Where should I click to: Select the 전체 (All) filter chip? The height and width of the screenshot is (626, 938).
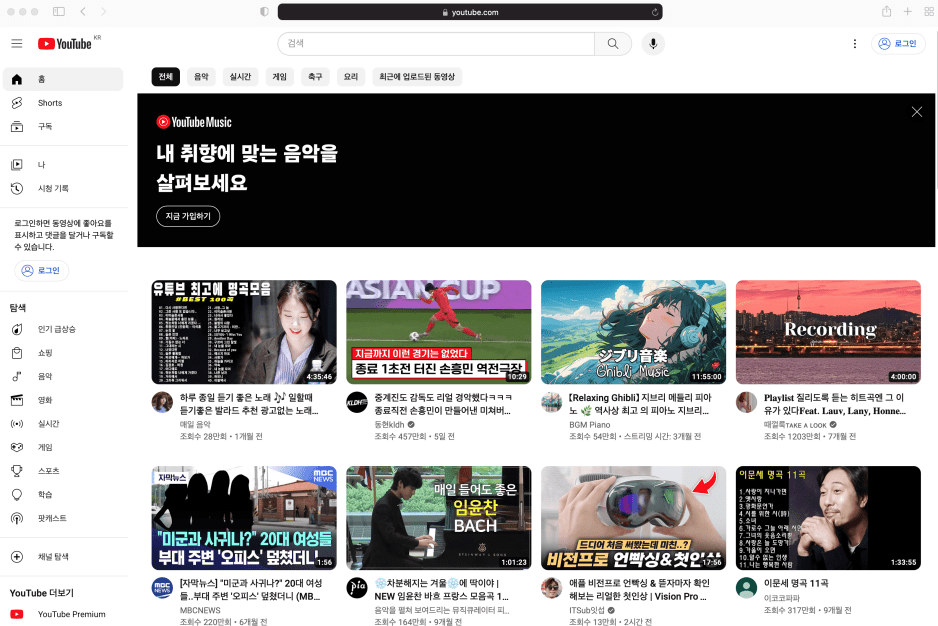click(x=166, y=77)
